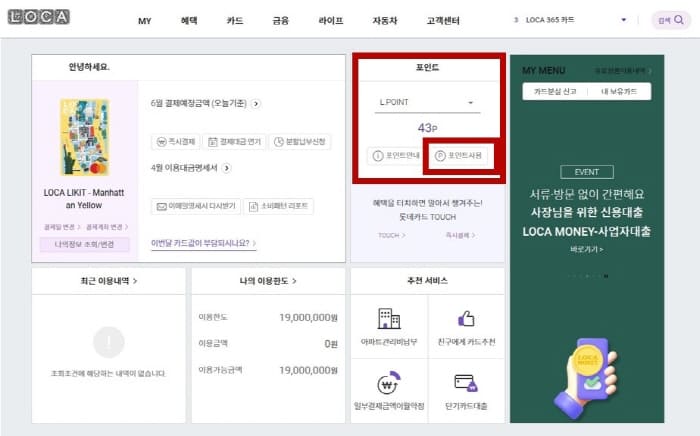Screen dimensions: 700x436
Task: Click the 친구에게 카드추천 thumbs-up icon
Action: click(466, 319)
